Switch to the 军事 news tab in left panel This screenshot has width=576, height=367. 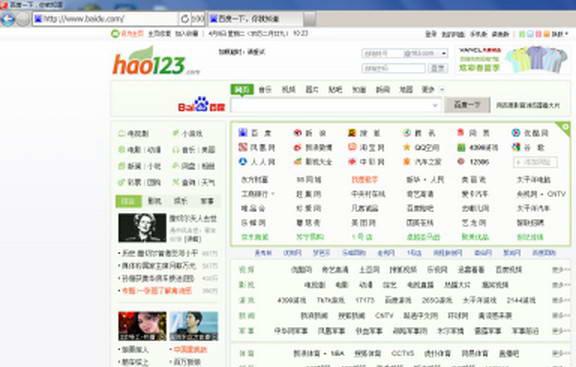point(207,201)
